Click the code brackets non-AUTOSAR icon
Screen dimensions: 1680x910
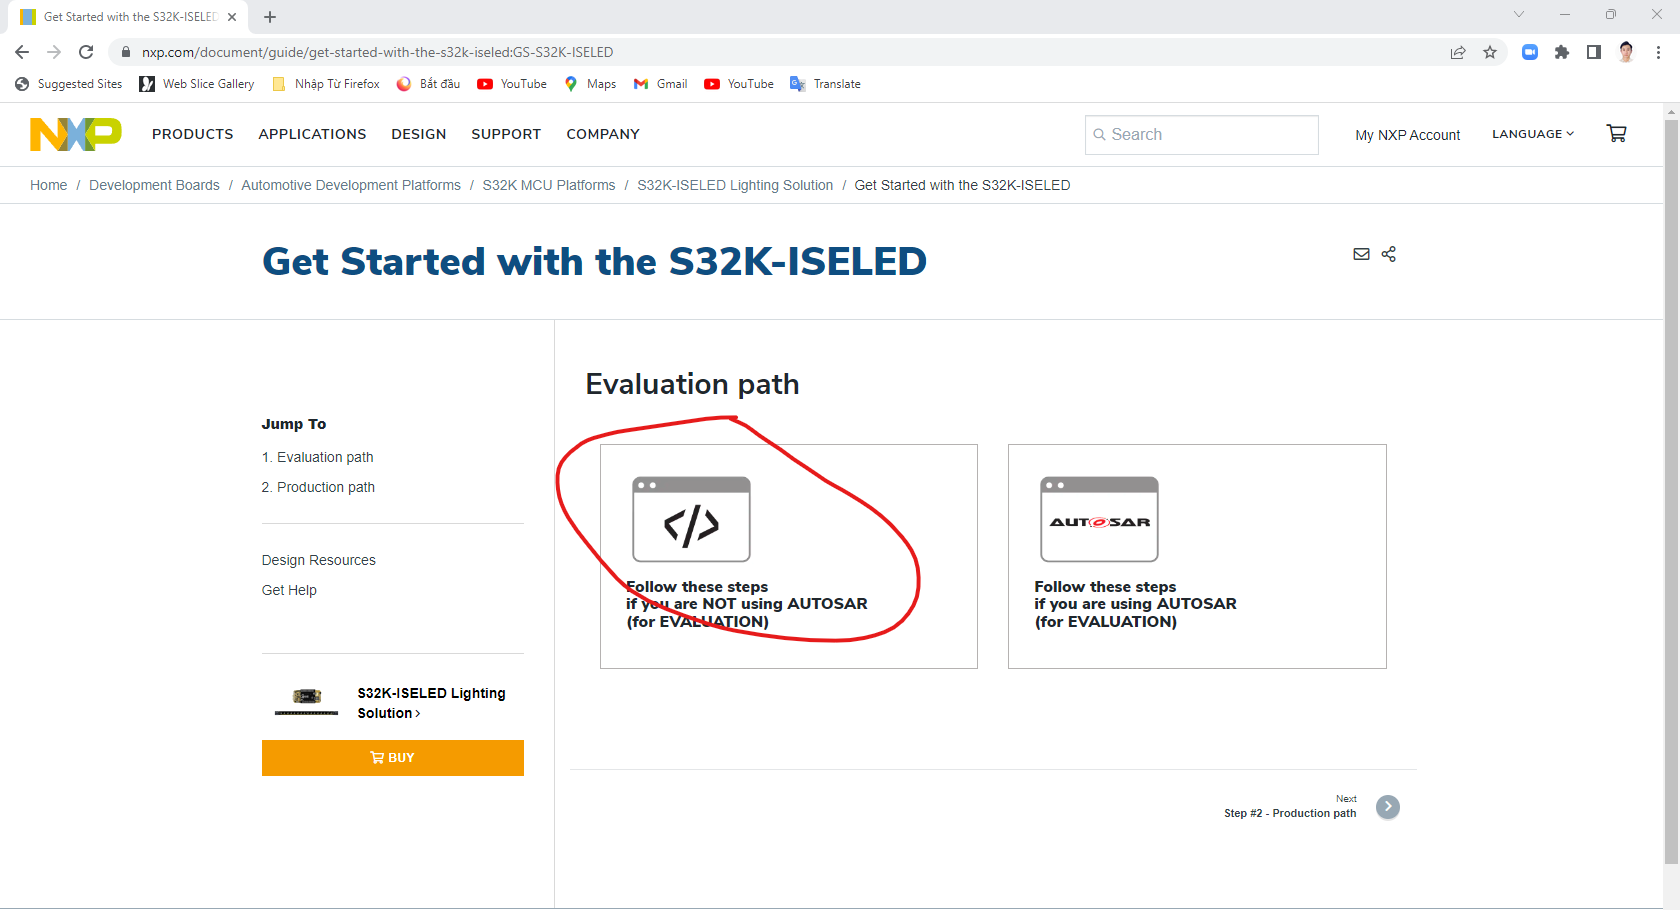(x=691, y=519)
